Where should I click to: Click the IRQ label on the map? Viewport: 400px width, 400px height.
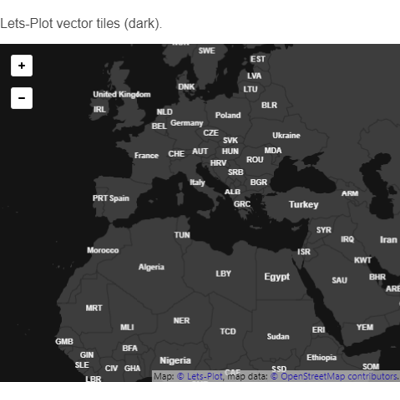[x=347, y=239]
